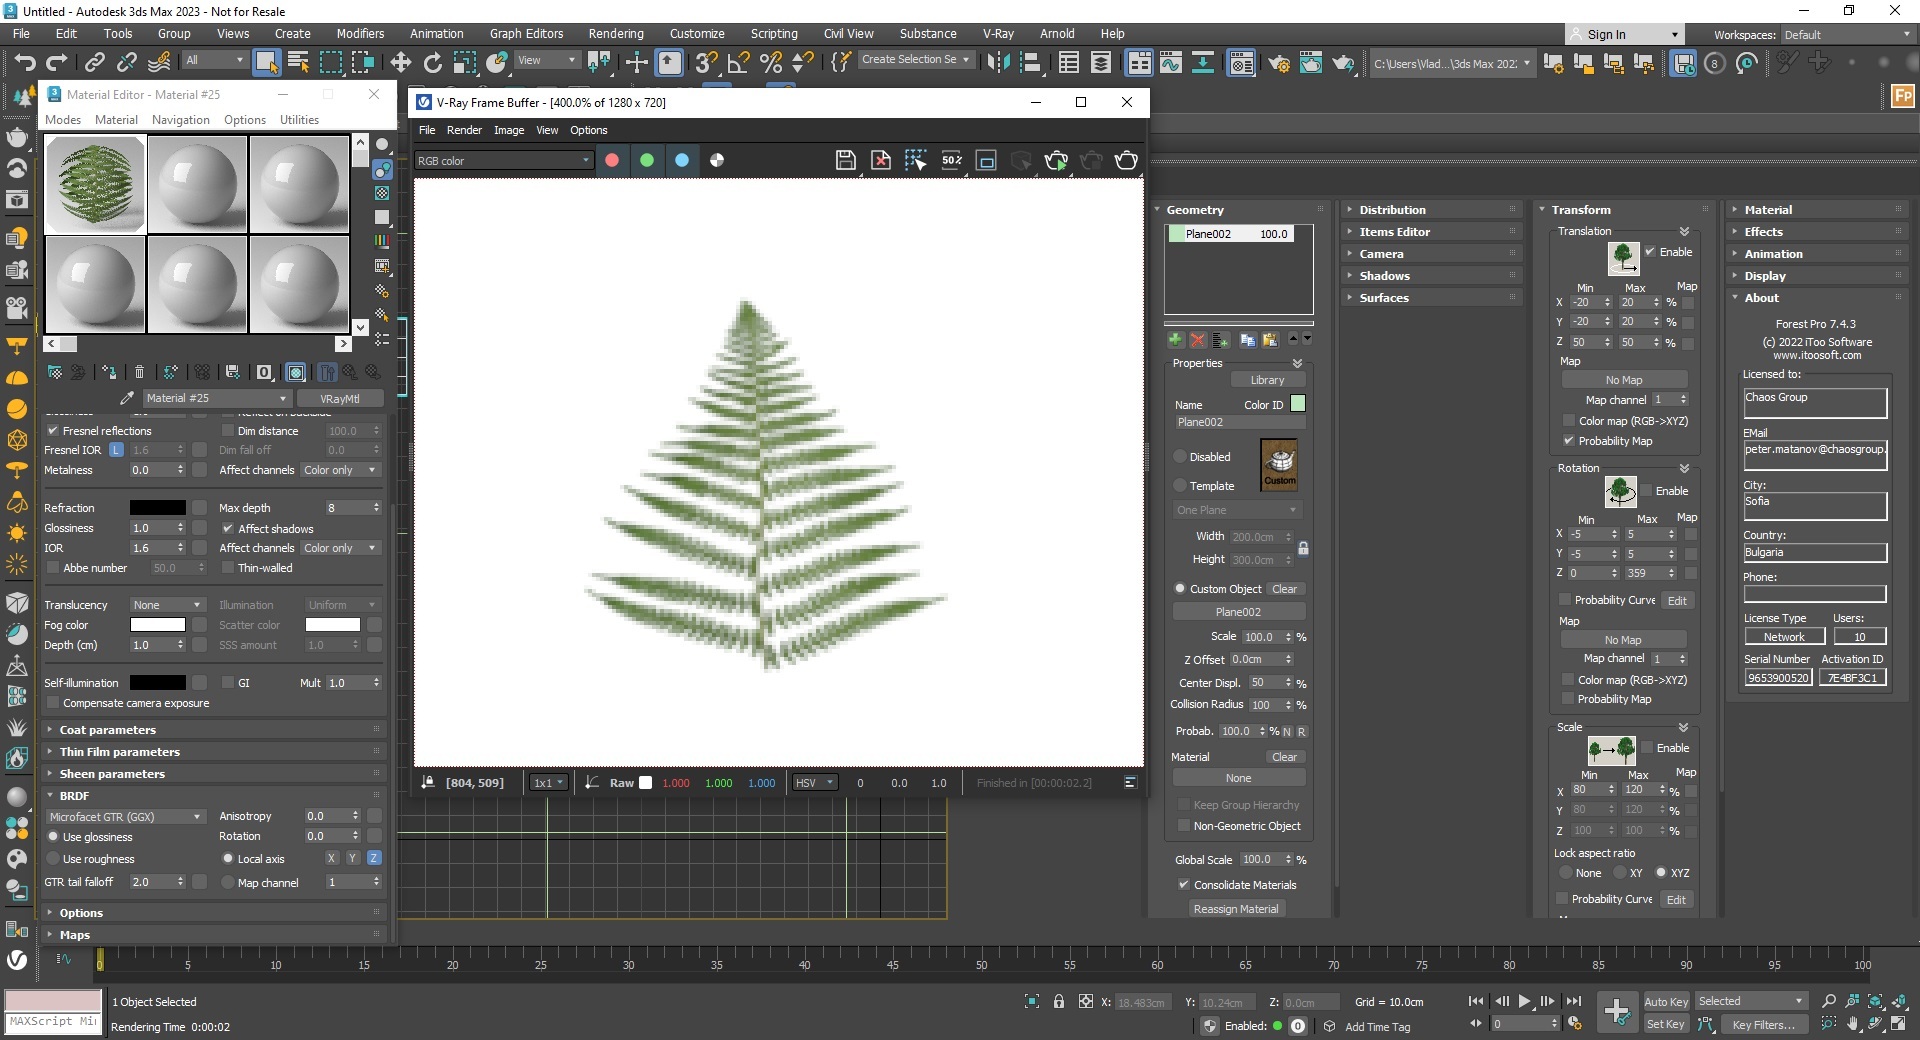Open the Rendering menu
Viewport: 1920px width, 1040px height.
(615, 34)
